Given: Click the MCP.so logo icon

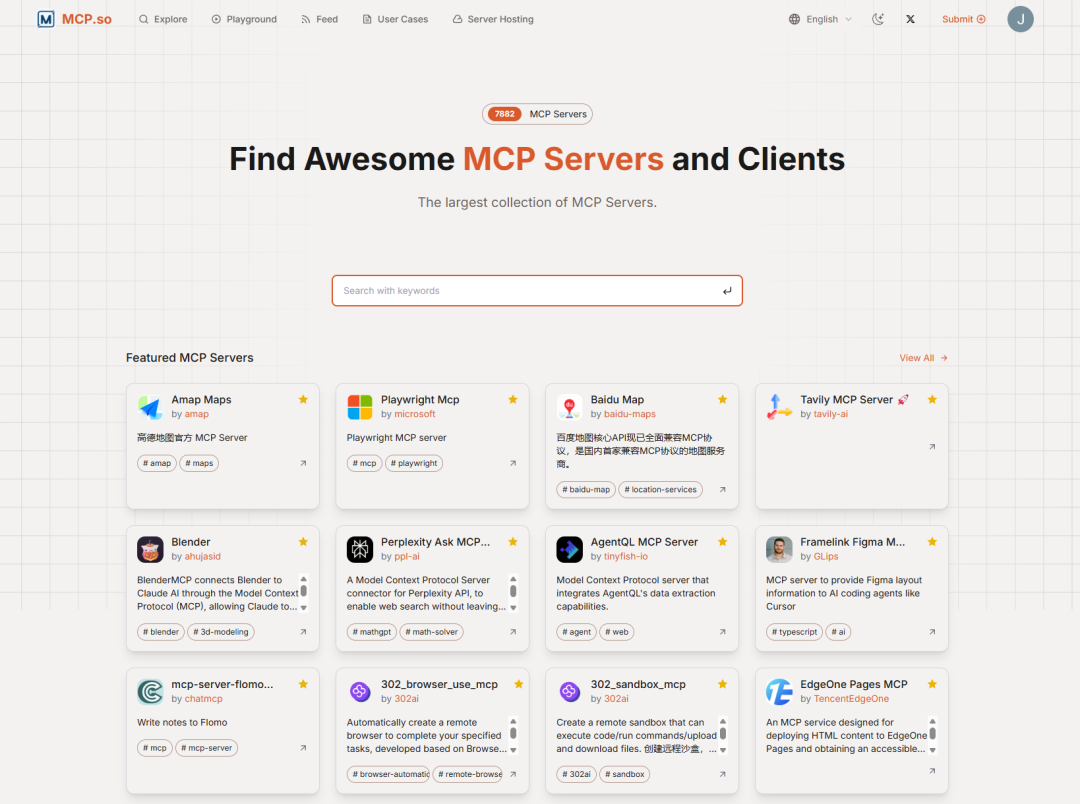Looking at the screenshot, I should point(44,18).
